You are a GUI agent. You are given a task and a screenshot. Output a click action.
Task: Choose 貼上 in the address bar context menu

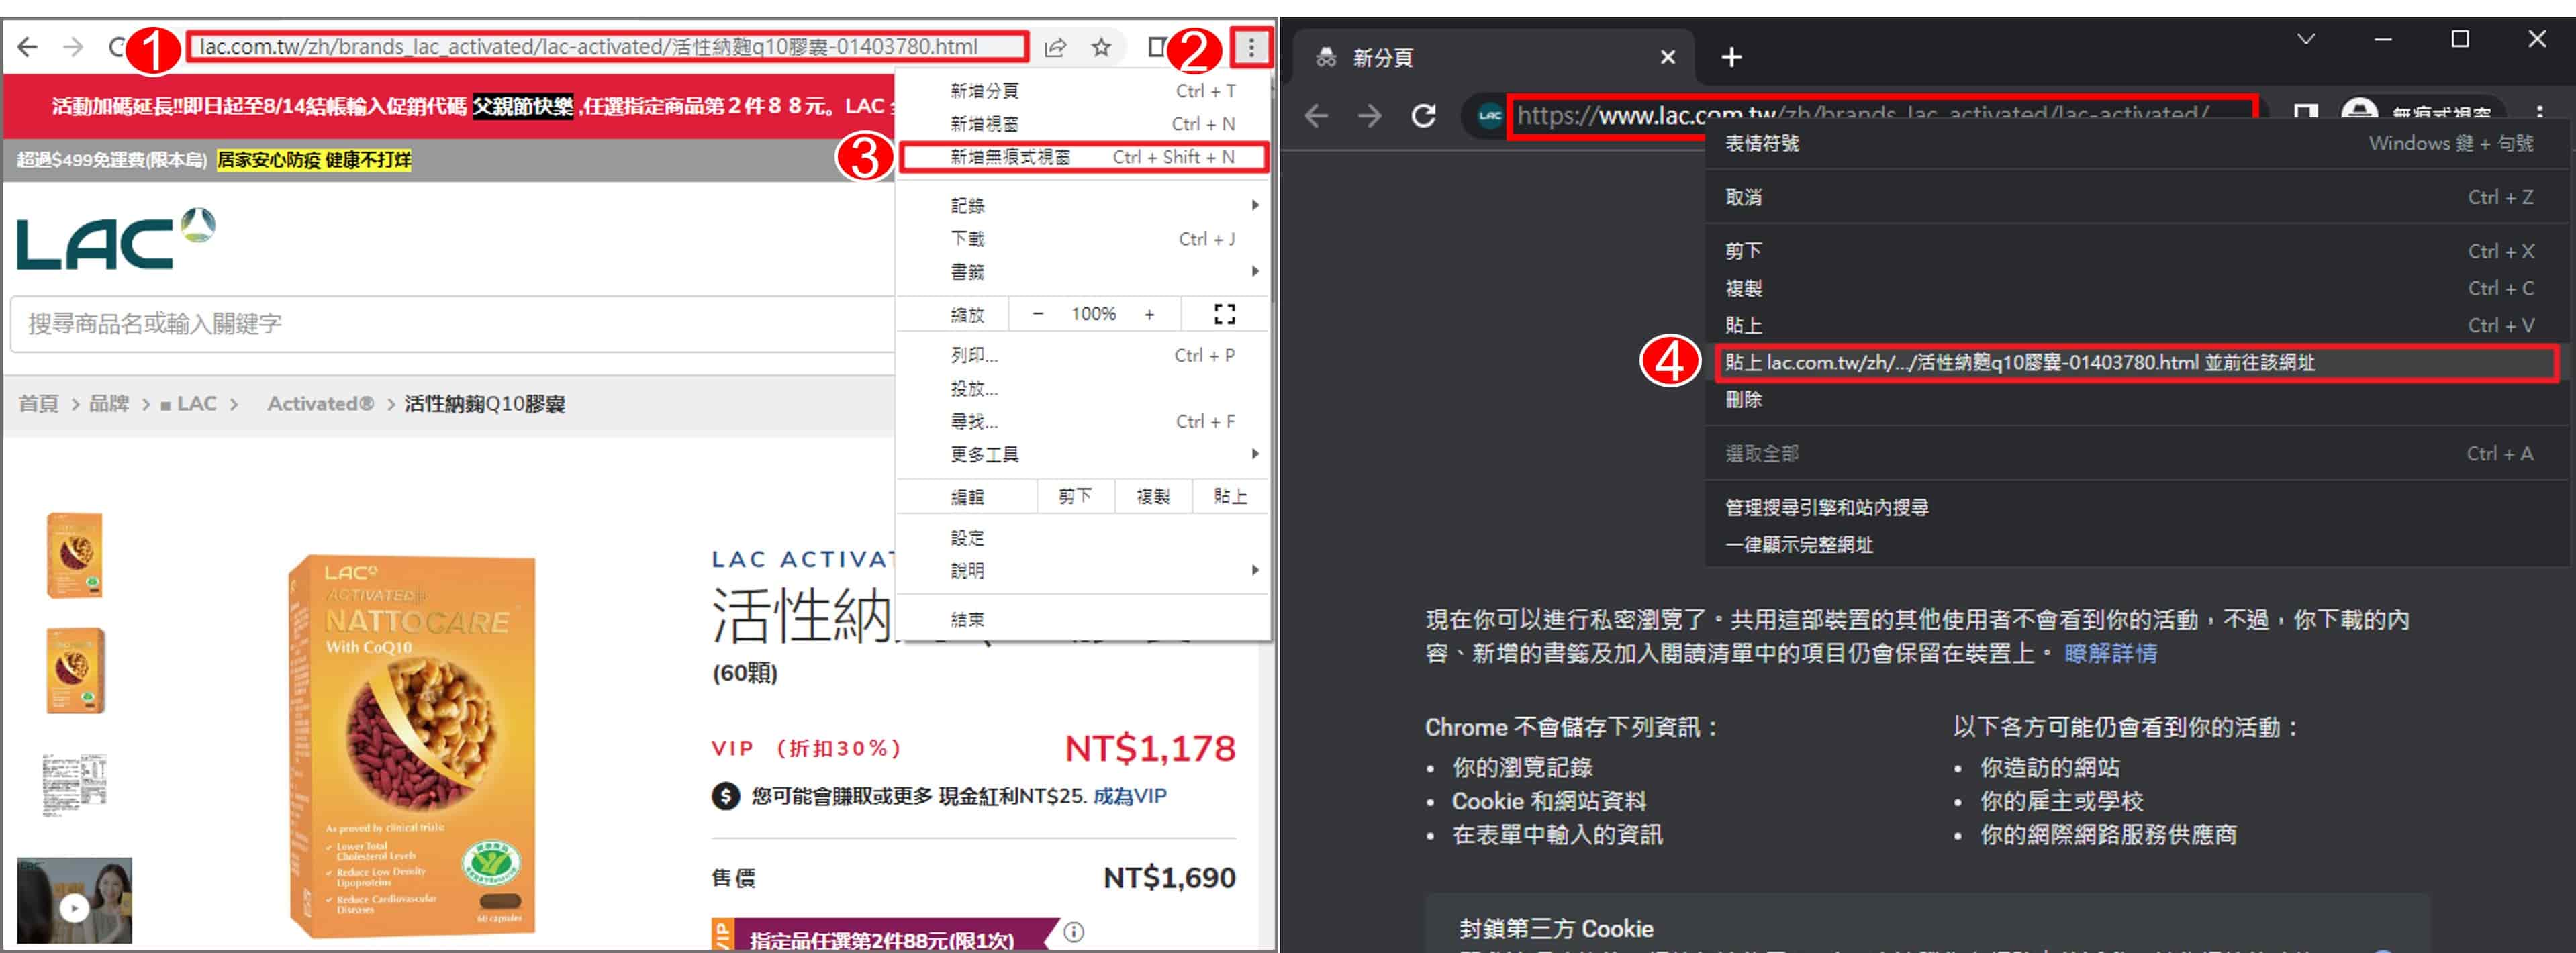(2136, 325)
